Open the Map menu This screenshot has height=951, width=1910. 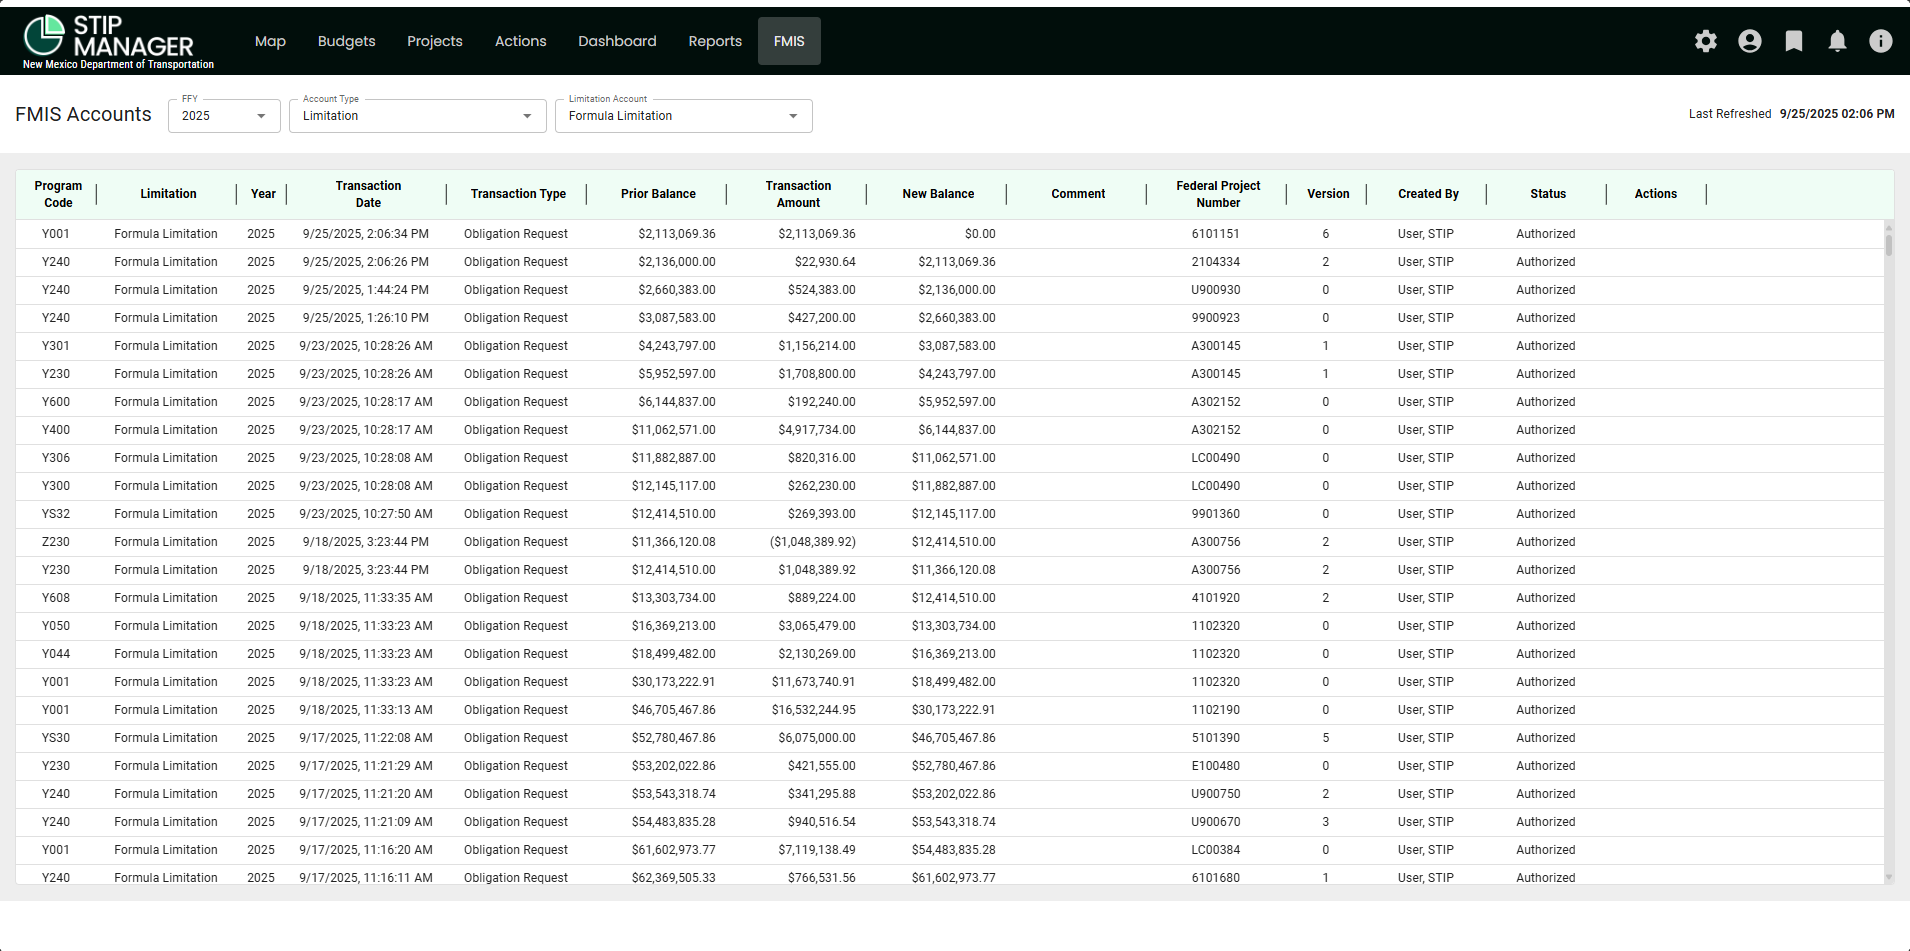coord(270,41)
